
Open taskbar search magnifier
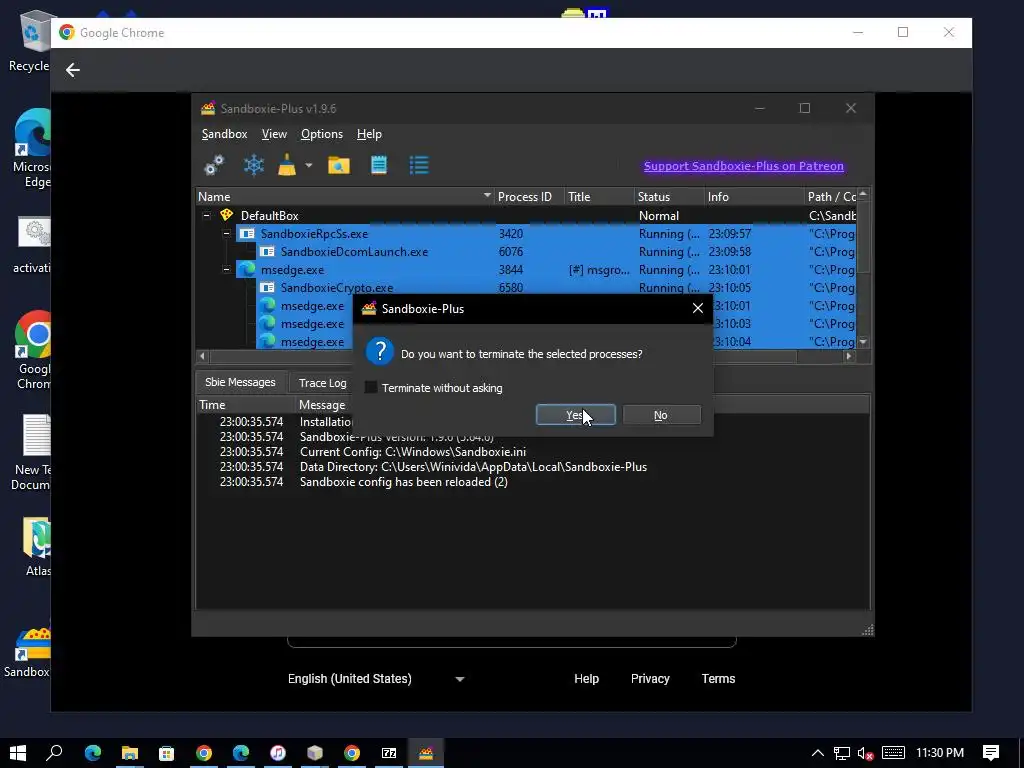pos(55,753)
